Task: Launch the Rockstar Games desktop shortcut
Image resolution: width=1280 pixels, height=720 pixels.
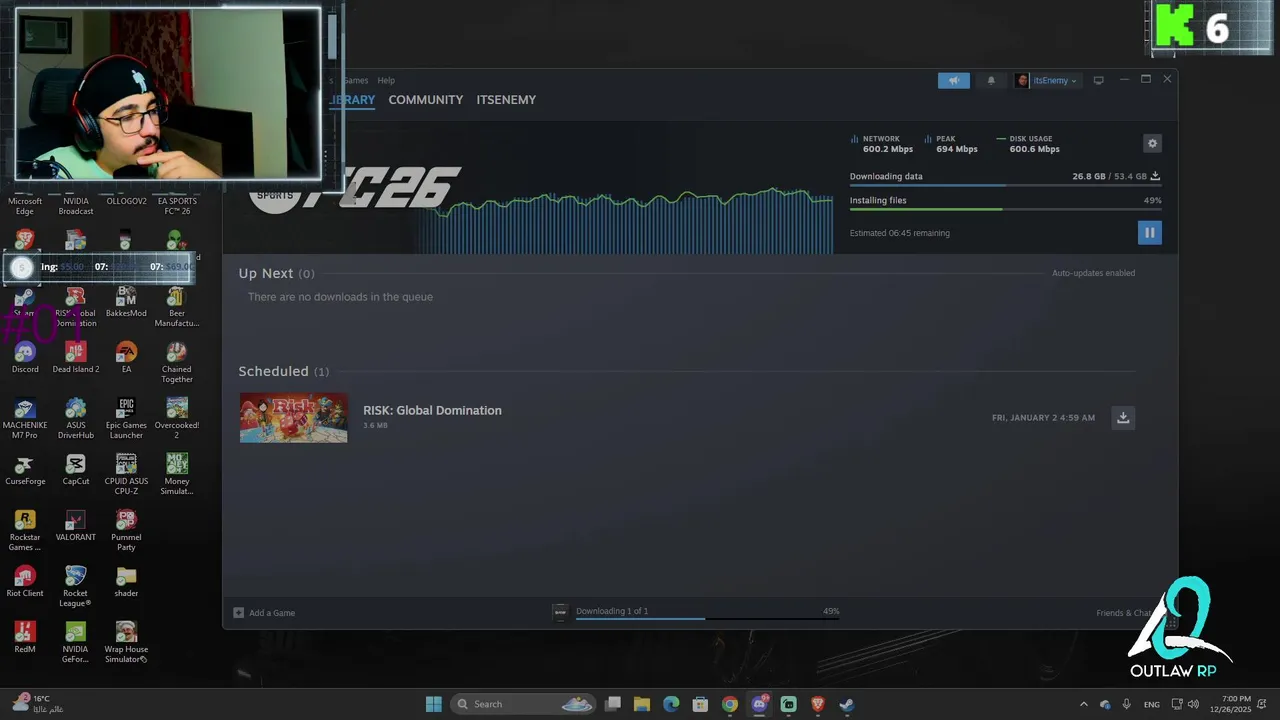Action: click(x=25, y=530)
